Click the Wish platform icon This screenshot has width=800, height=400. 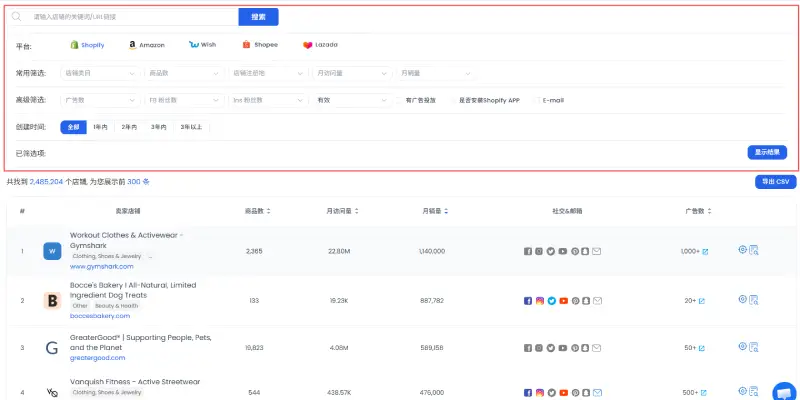point(193,45)
